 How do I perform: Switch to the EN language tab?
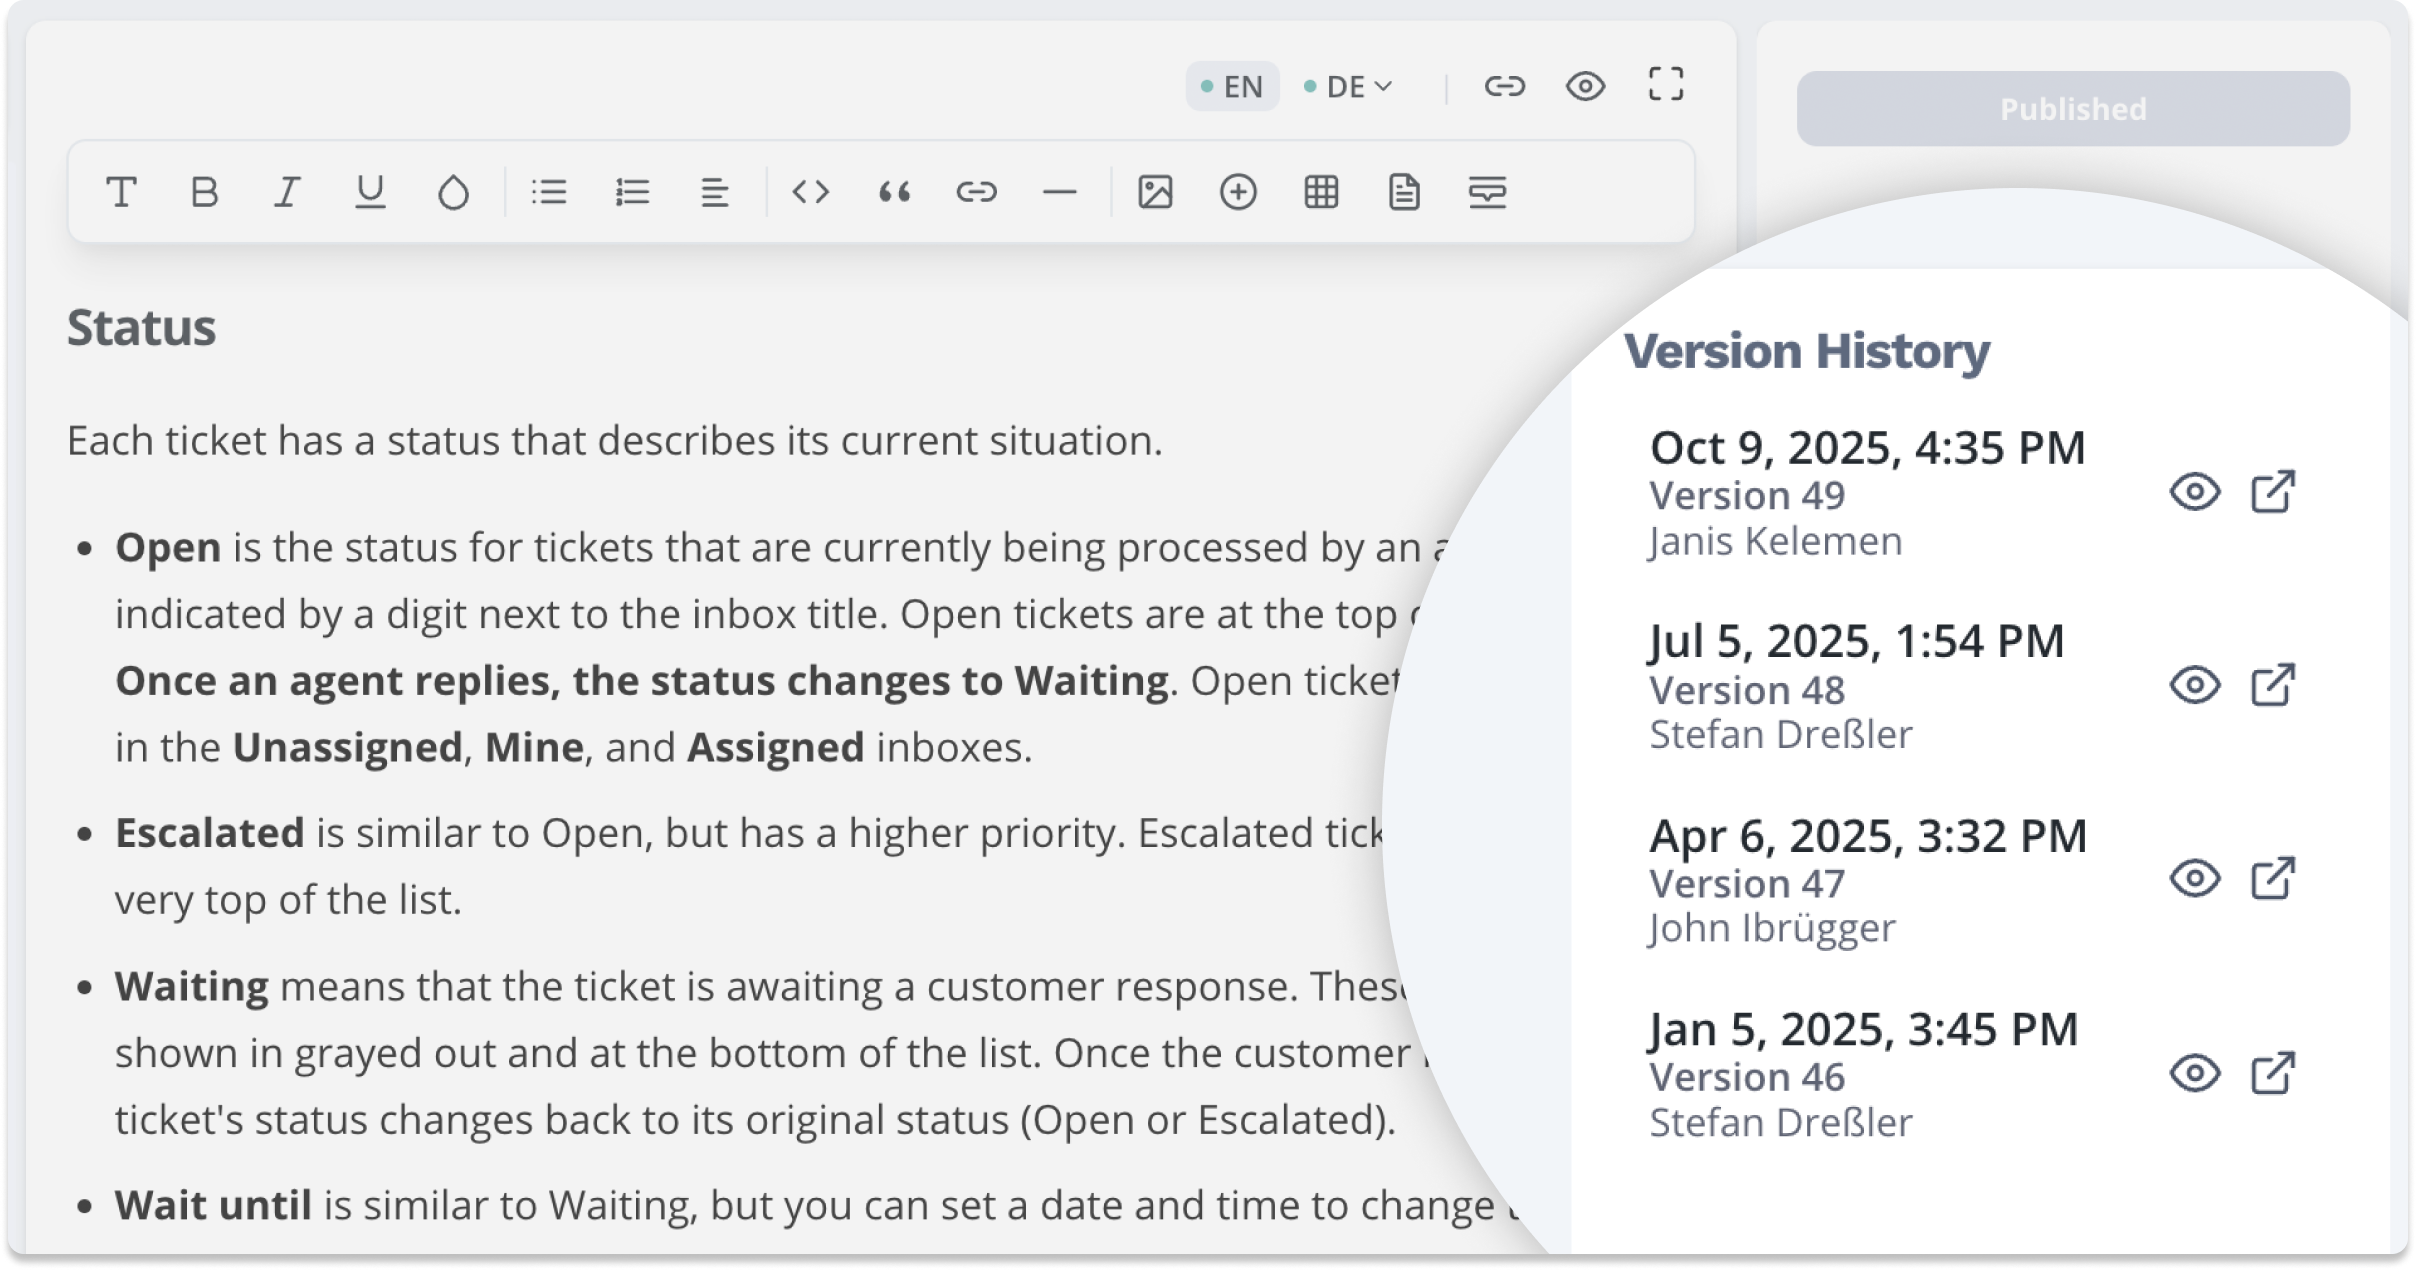1232,87
